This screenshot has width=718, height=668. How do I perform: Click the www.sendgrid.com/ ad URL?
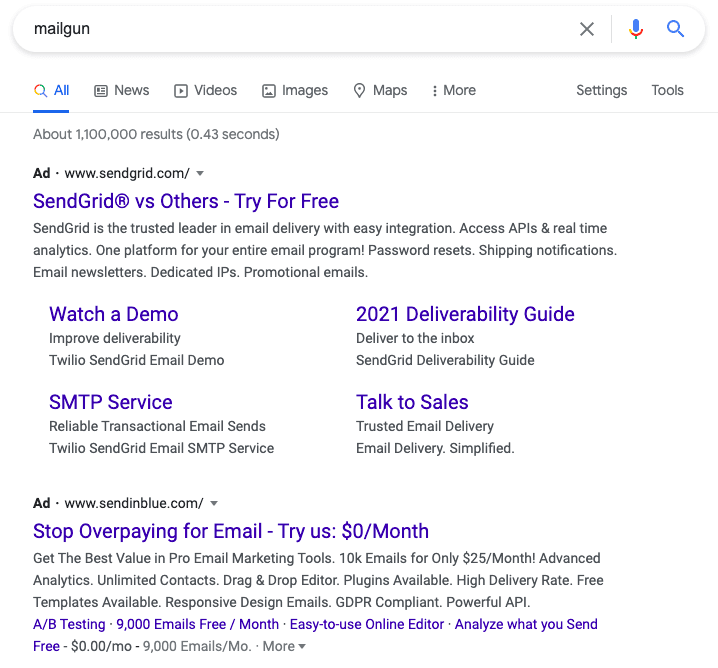point(127,174)
